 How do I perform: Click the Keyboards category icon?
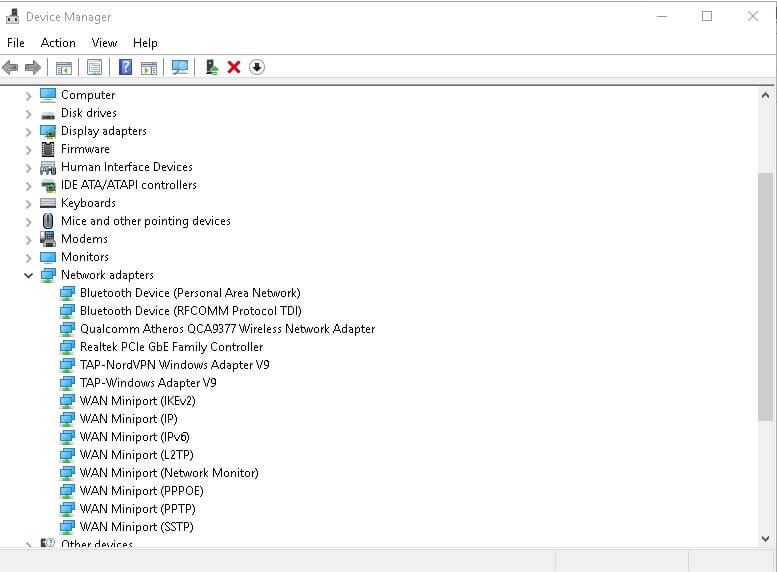[x=48, y=203]
